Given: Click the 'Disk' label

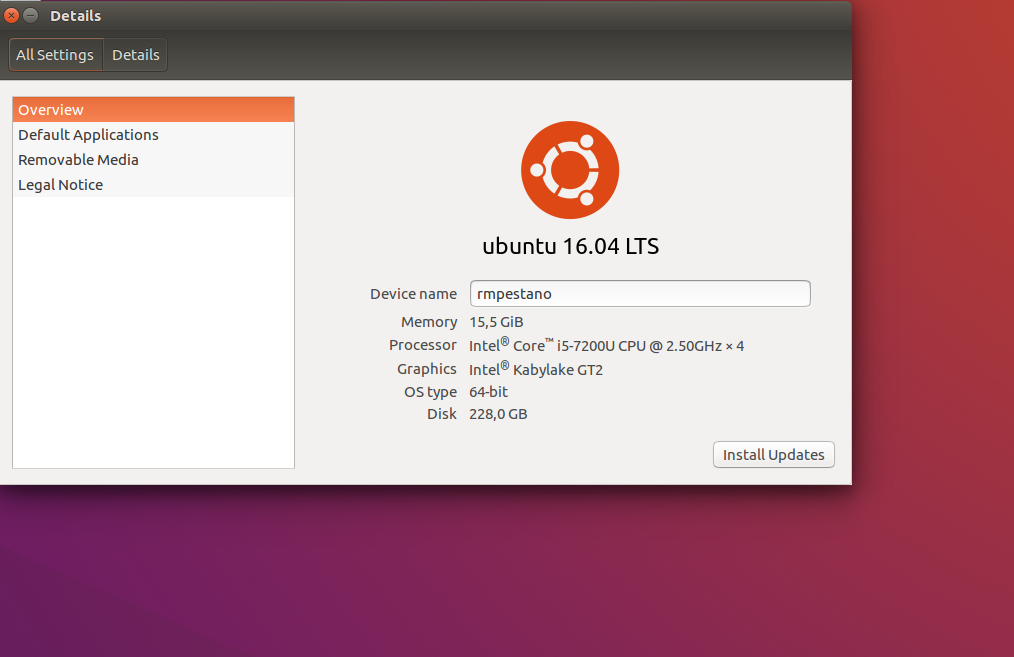Looking at the screenshot, I should pyautogui.click(x=442, y=414).
